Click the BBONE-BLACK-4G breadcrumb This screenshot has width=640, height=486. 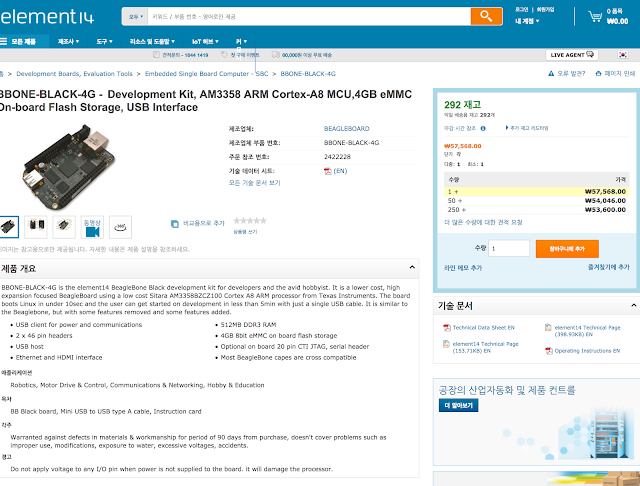308,74
